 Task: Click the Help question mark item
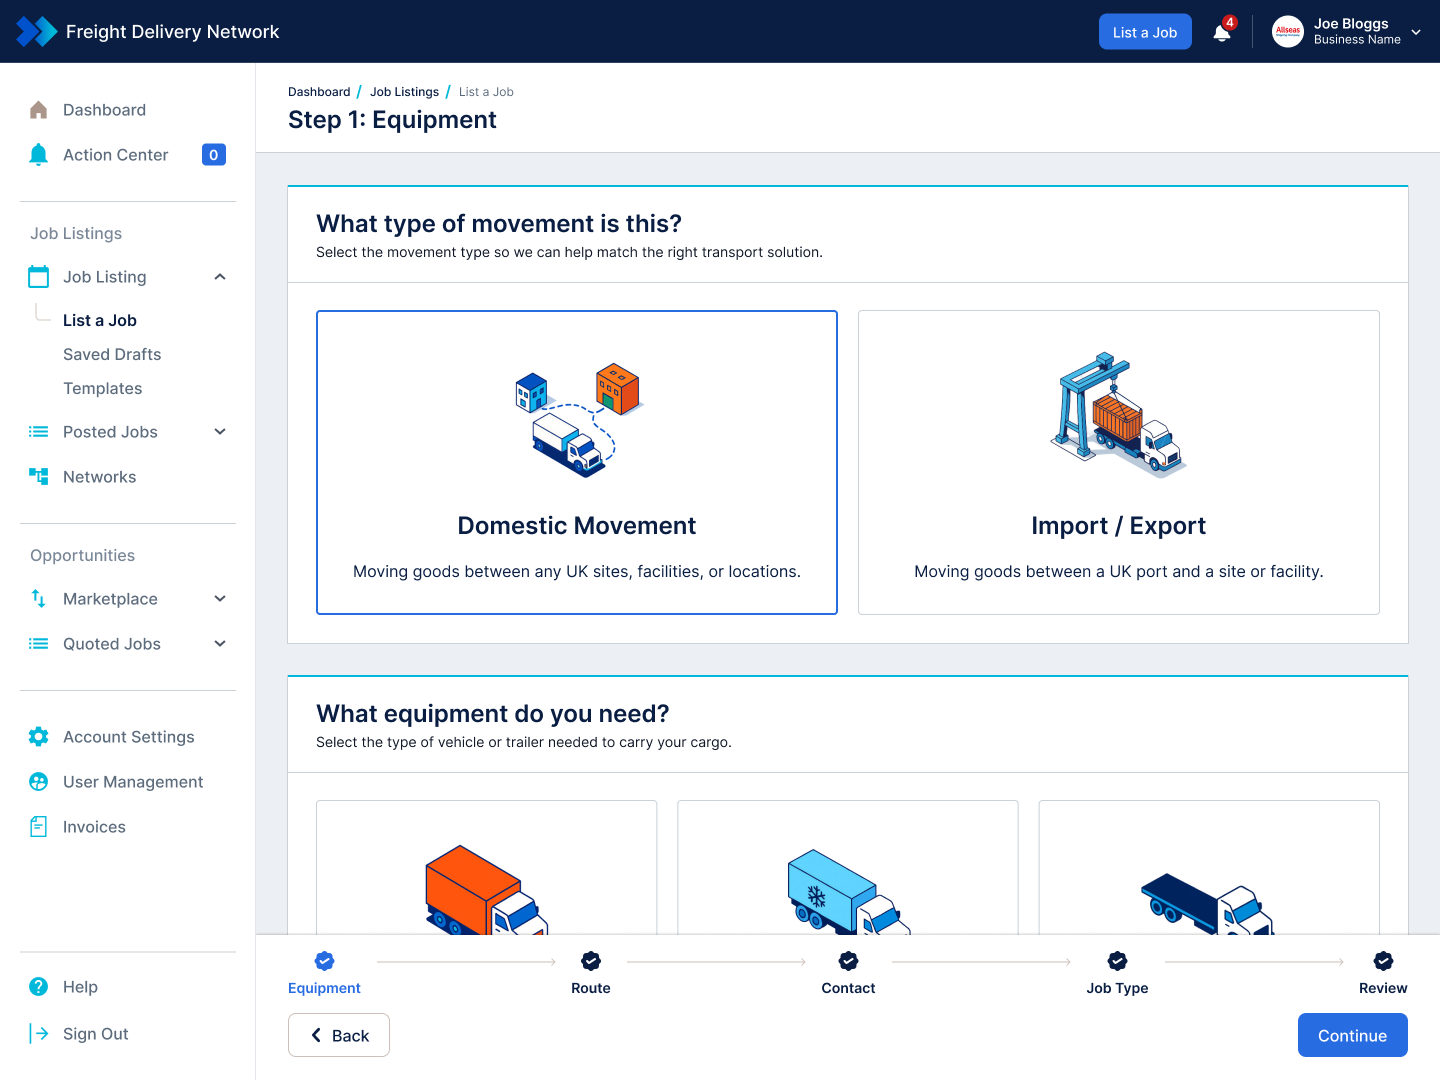(x=80, y=987)
